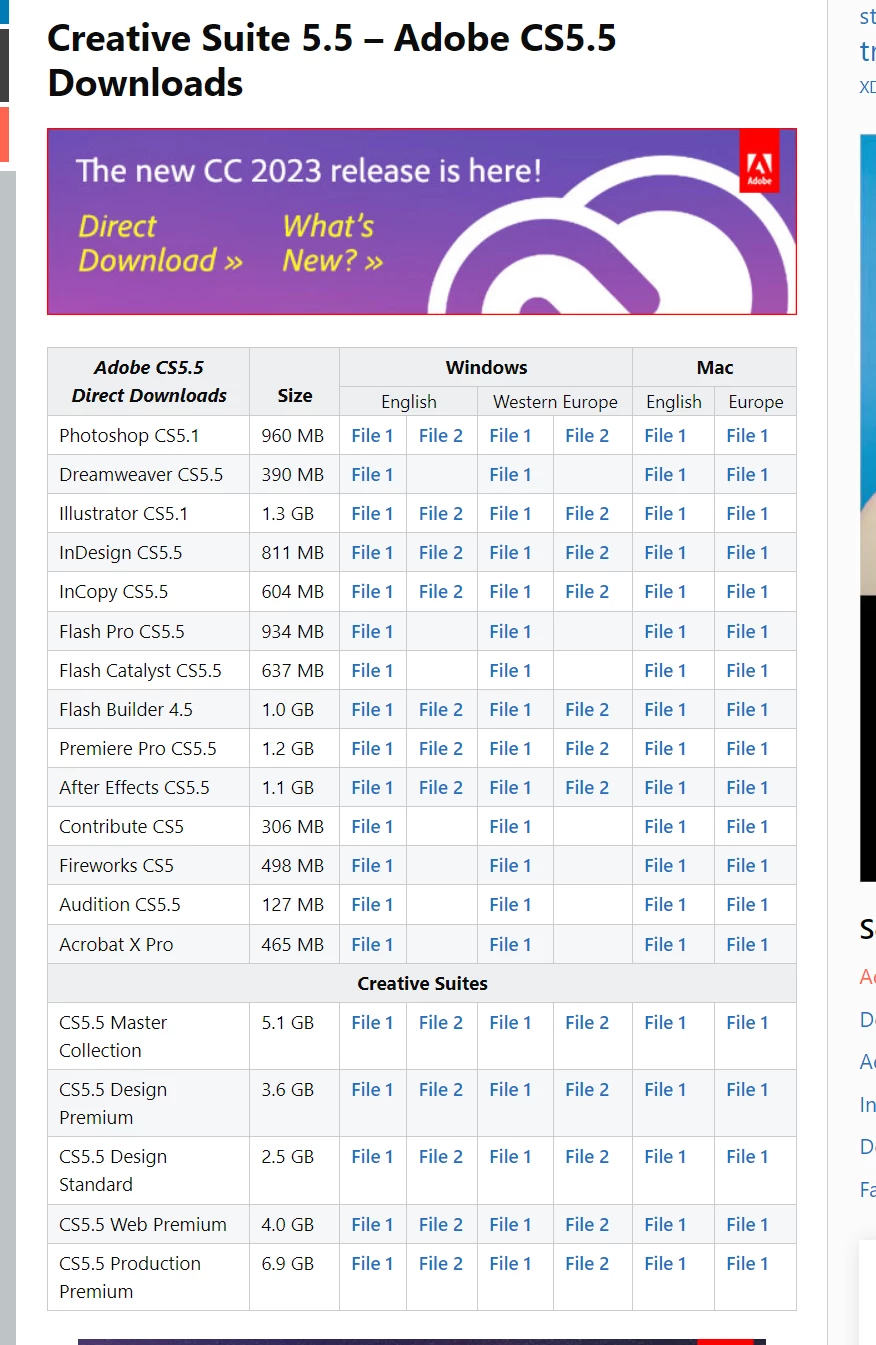Download CS5.5 Production Premium Mac English File 1
This screenshot has width=876, height=1345.
[x=665, y=1263]
